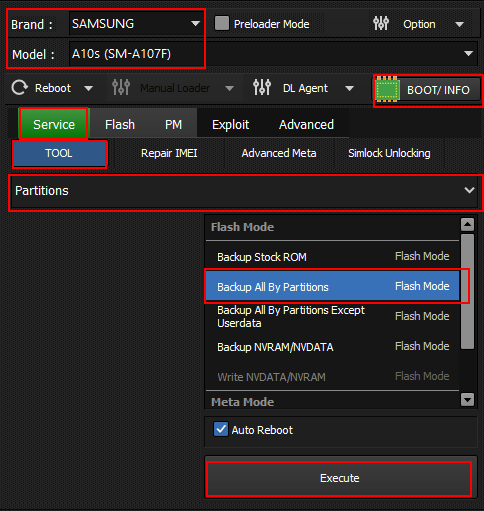Click the Manual Loader sliders icon
The height and width of the screenshot is (511, 484).
pos(121,88)
